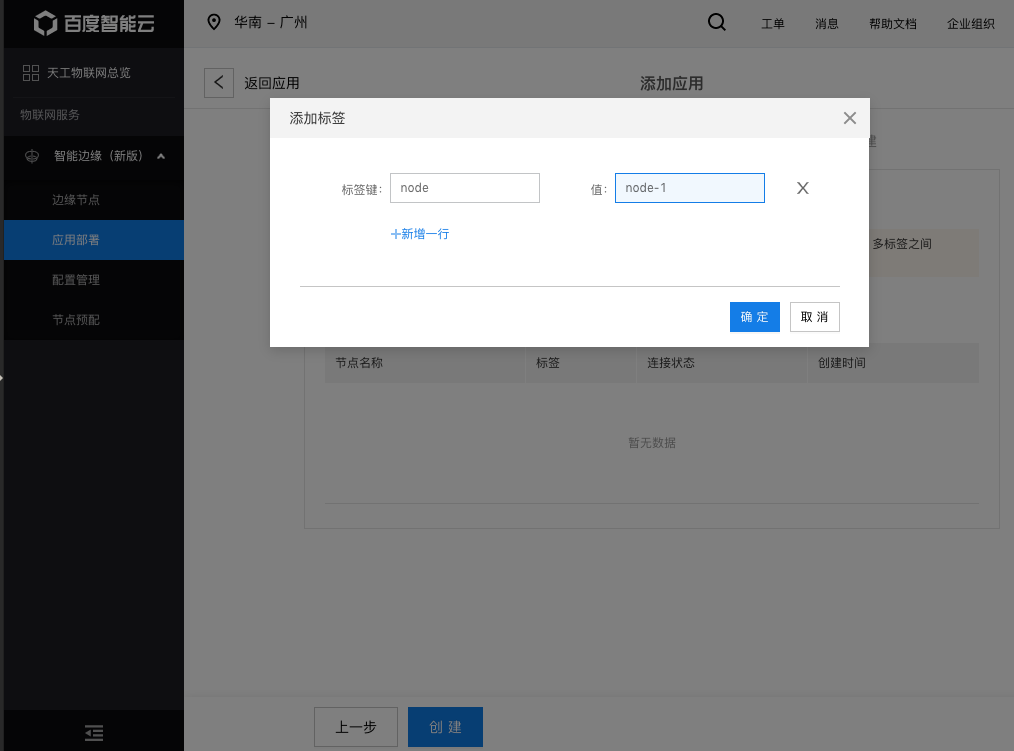1014x751 pixels.
Task: Remove the node label row
Action: click(803, 188)
